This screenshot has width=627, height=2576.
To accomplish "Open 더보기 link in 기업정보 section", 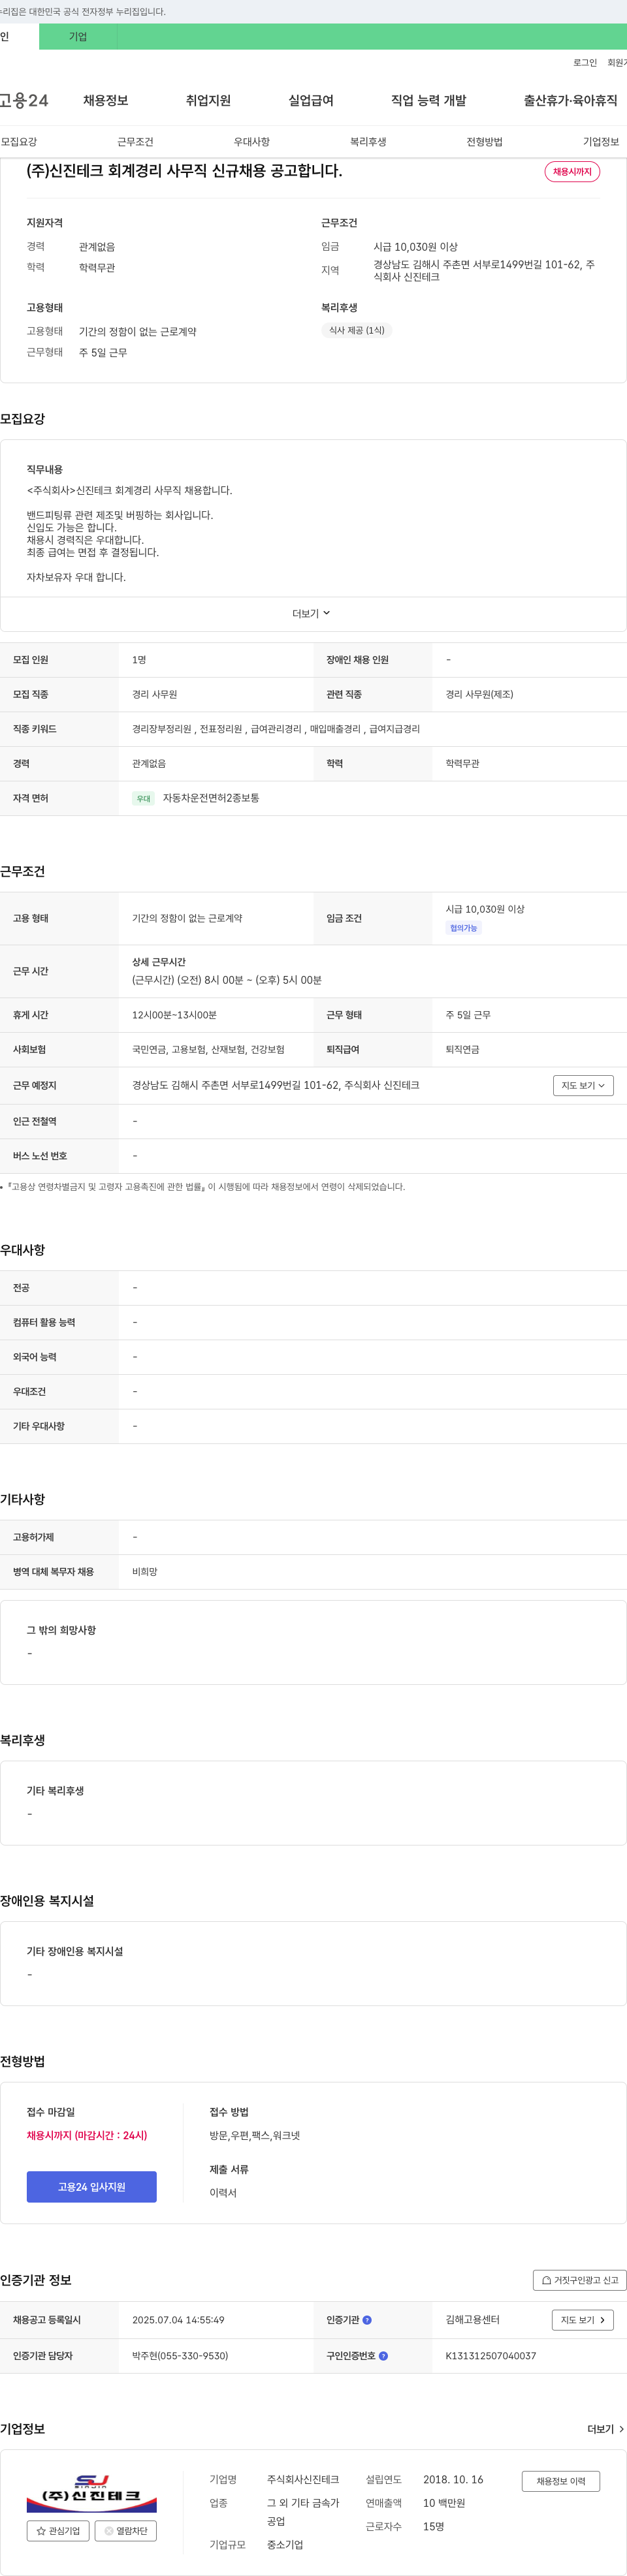I will pos(606,2428).
